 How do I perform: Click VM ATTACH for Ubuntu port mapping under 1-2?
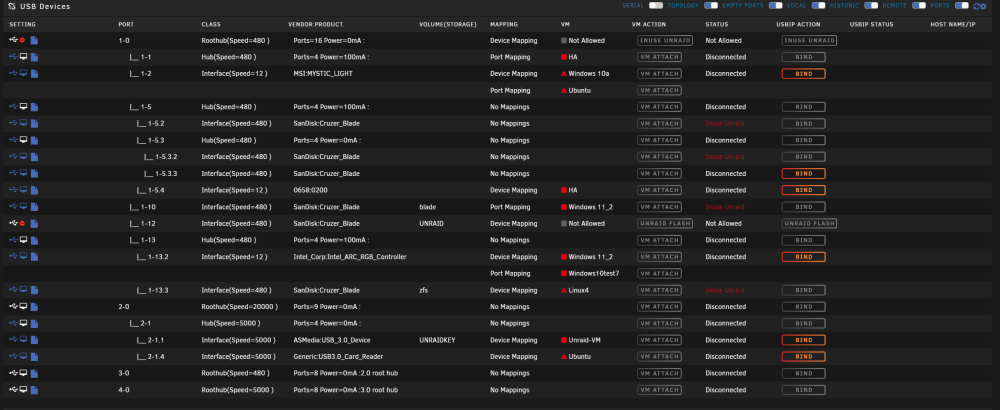(659, 90)
